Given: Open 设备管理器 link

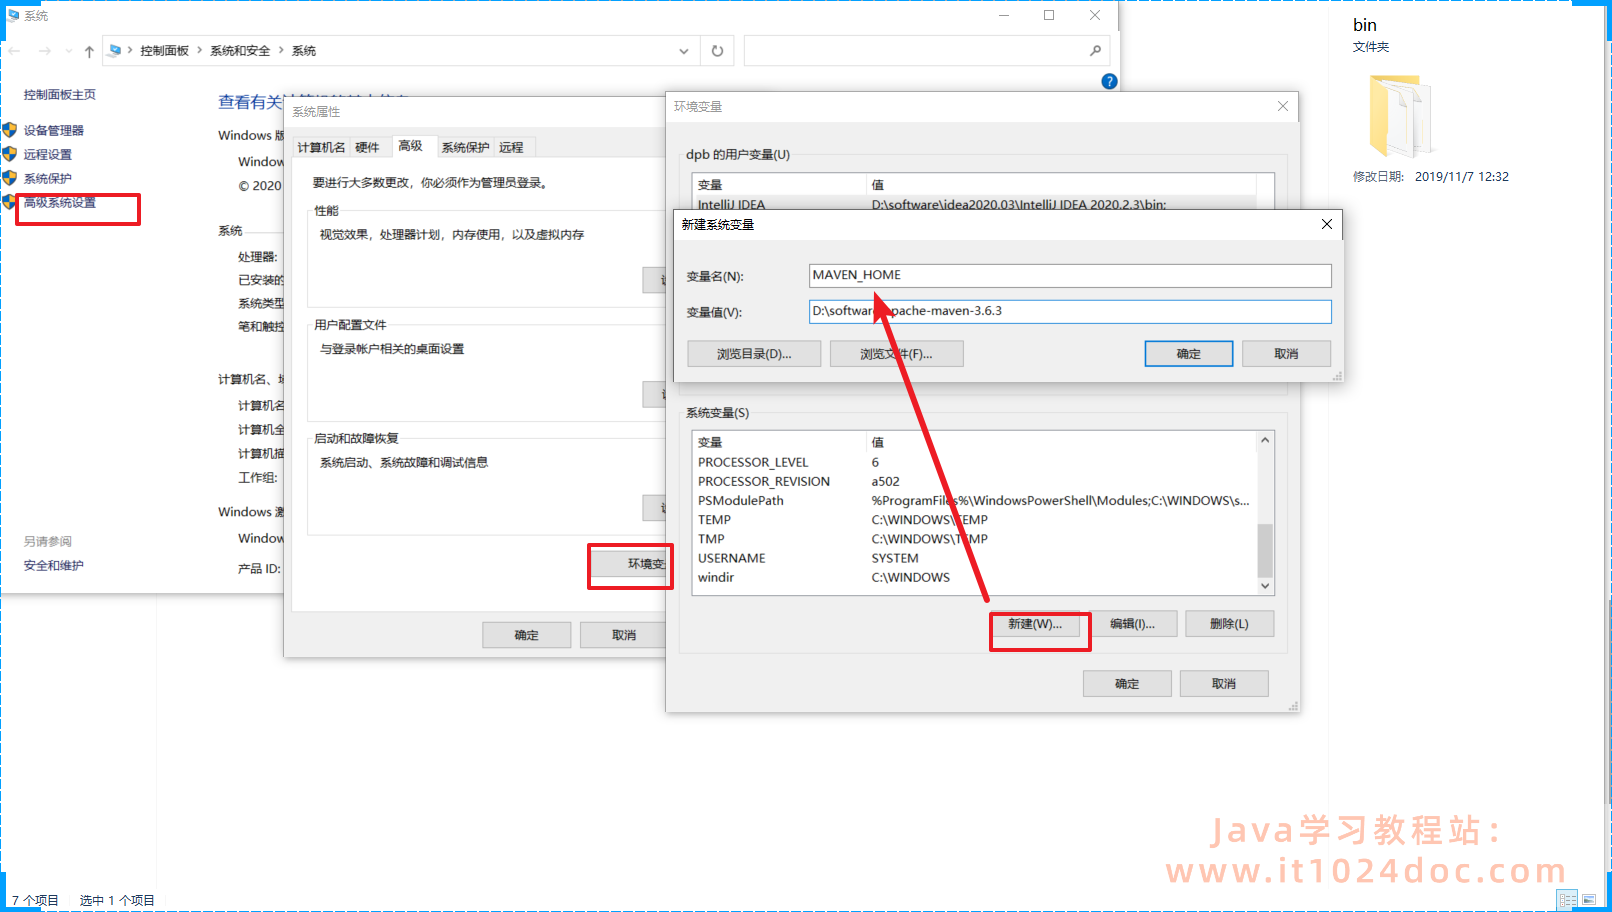Looking at the screenshot, I should click(54, 130).
